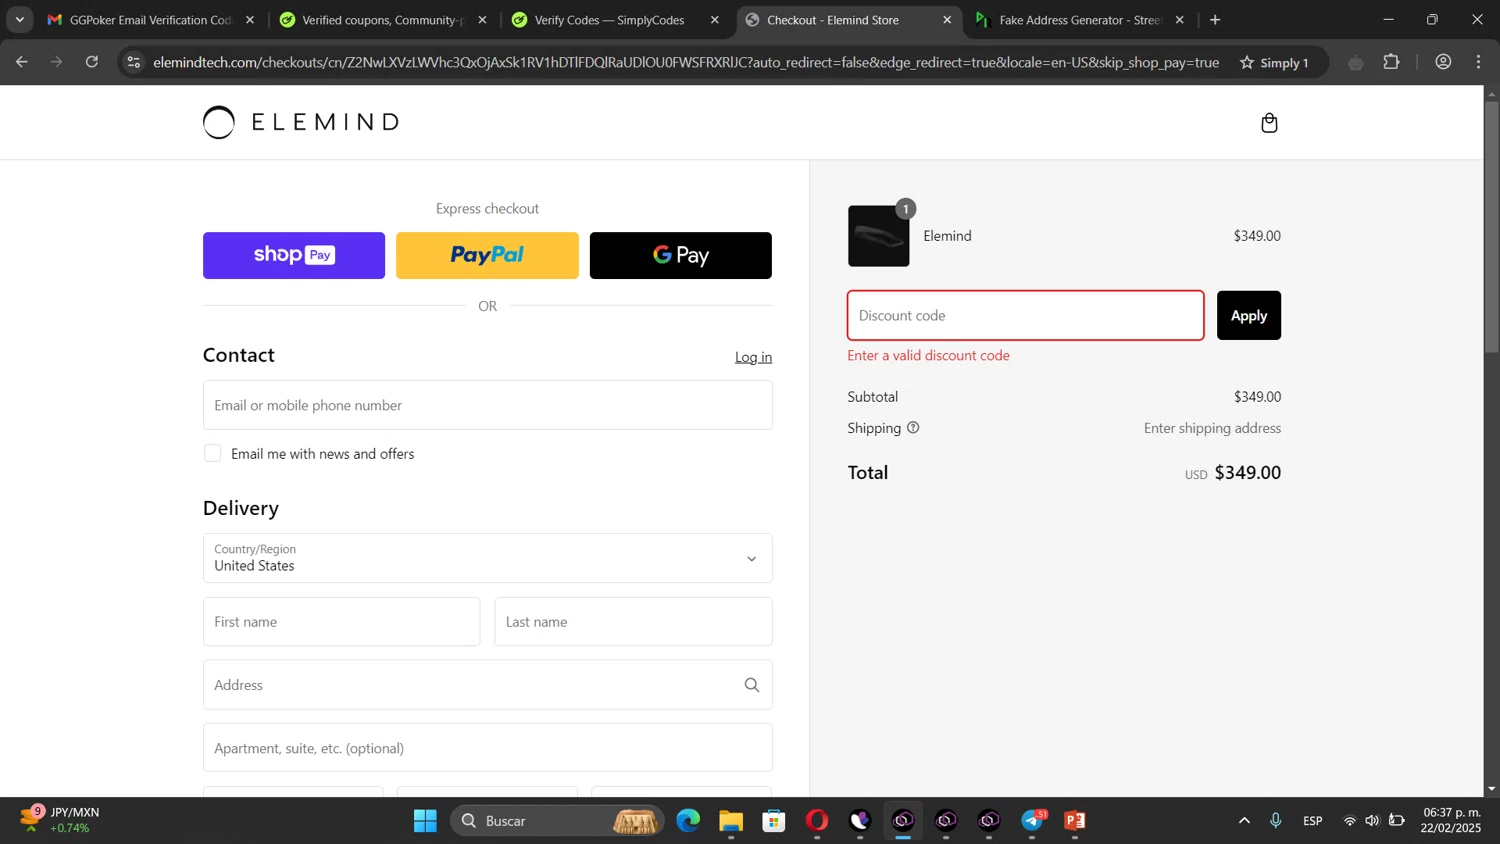The height and width of the screenshot is (844, 1500).
Task: Open File Explorer from the taskbar
Action: pyautogui.click(x=731, y=821)
